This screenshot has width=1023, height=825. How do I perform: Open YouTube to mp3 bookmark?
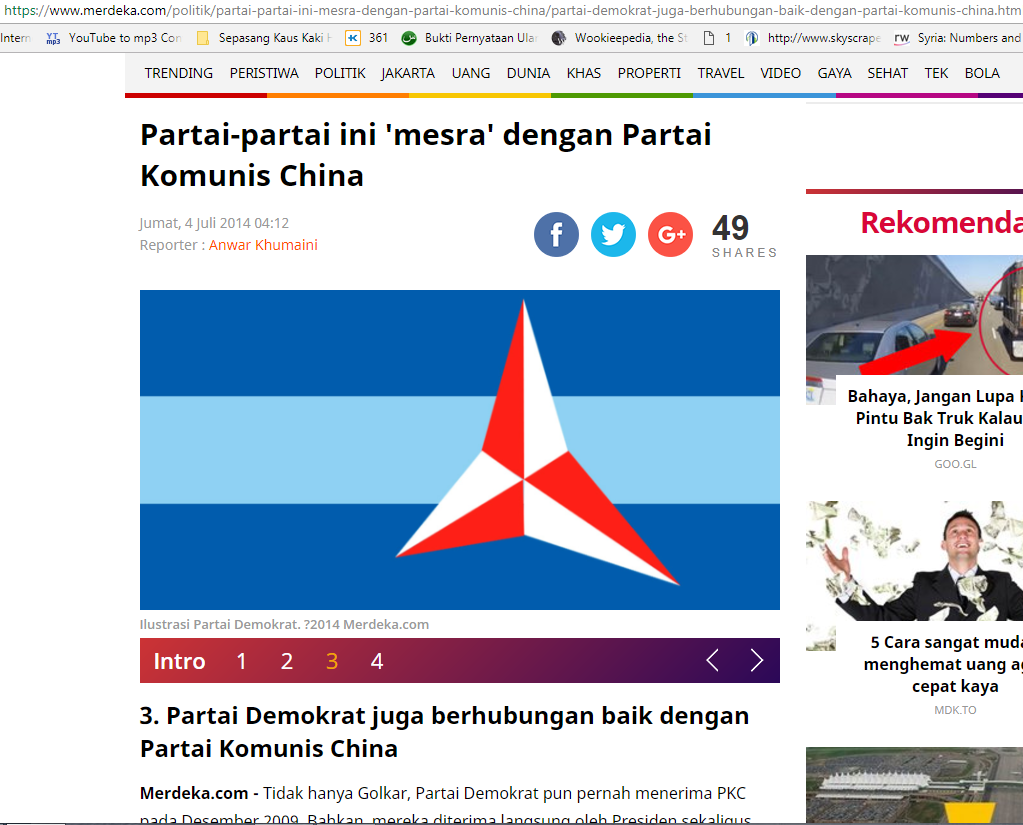[114, 38]
